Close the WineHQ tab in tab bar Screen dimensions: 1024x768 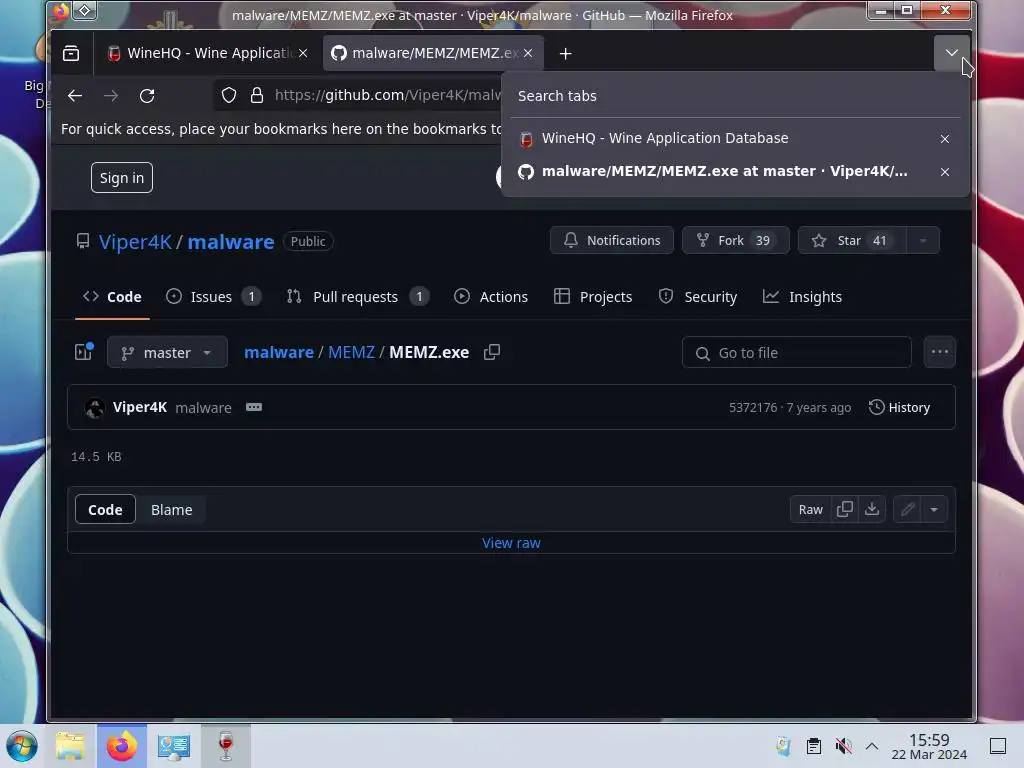coord(303,54)
